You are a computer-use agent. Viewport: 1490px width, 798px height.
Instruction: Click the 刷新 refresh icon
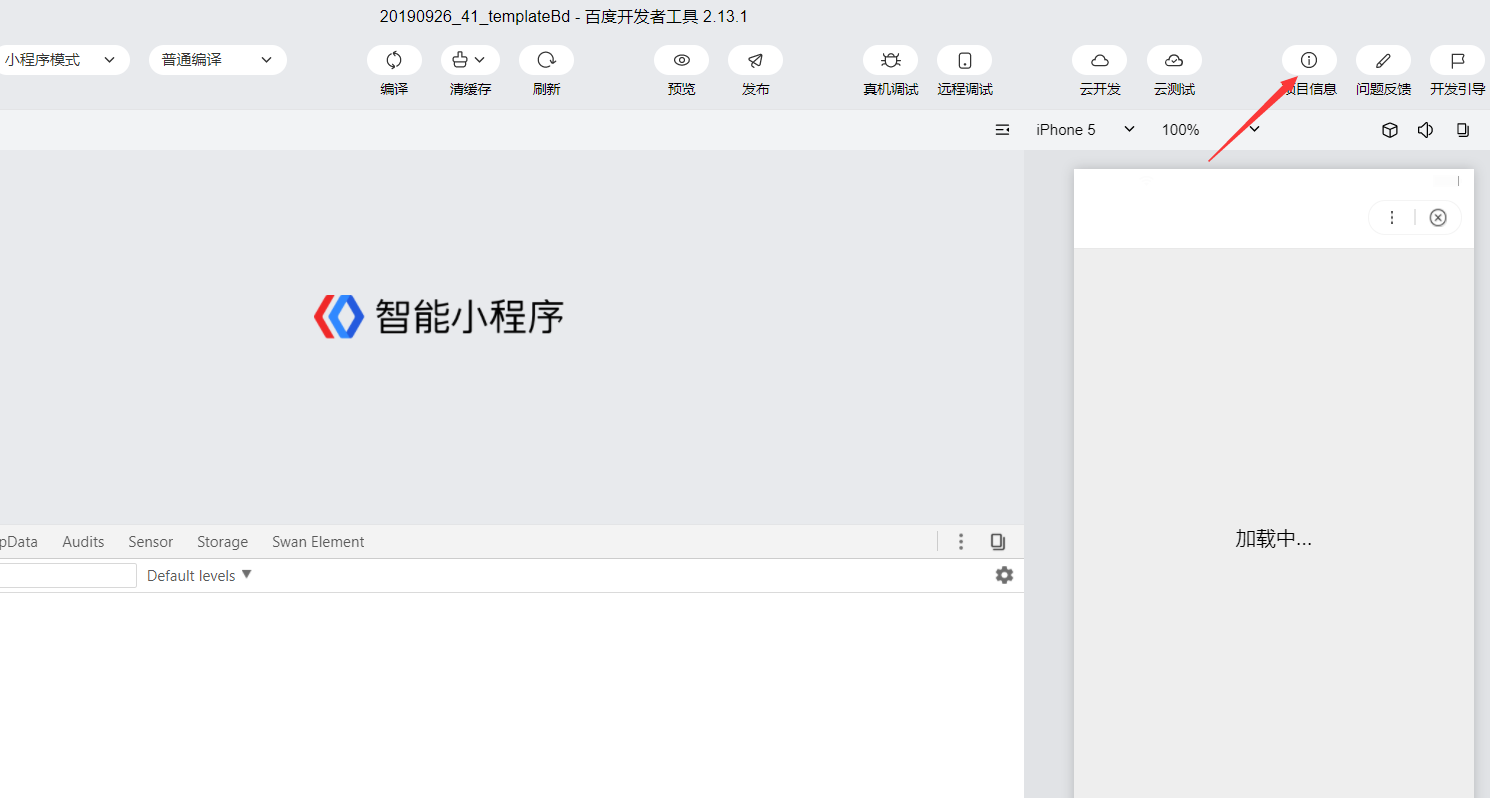tap(546, 60)
